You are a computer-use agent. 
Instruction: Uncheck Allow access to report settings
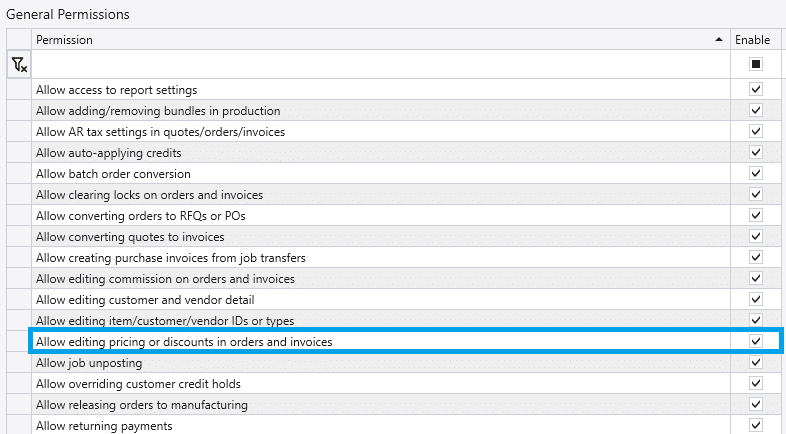(x=755, y=89)
